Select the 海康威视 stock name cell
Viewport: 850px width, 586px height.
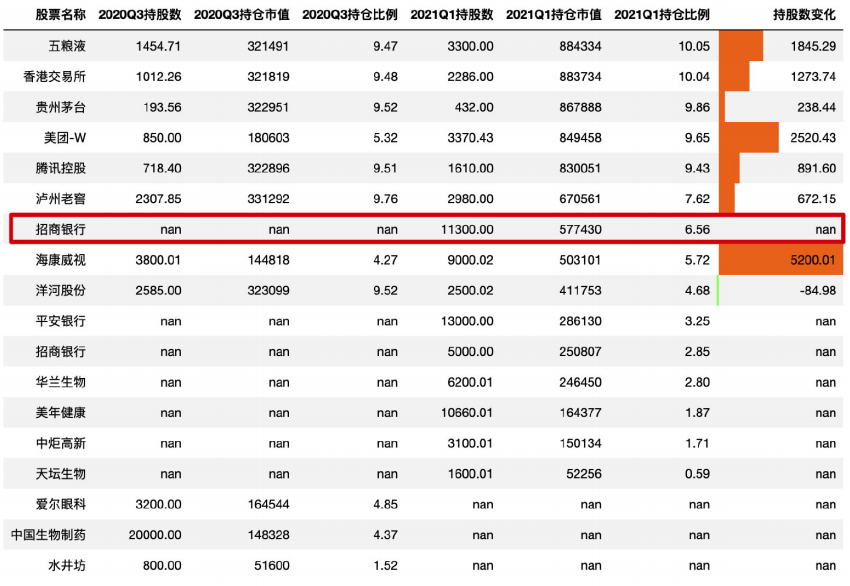60,260
